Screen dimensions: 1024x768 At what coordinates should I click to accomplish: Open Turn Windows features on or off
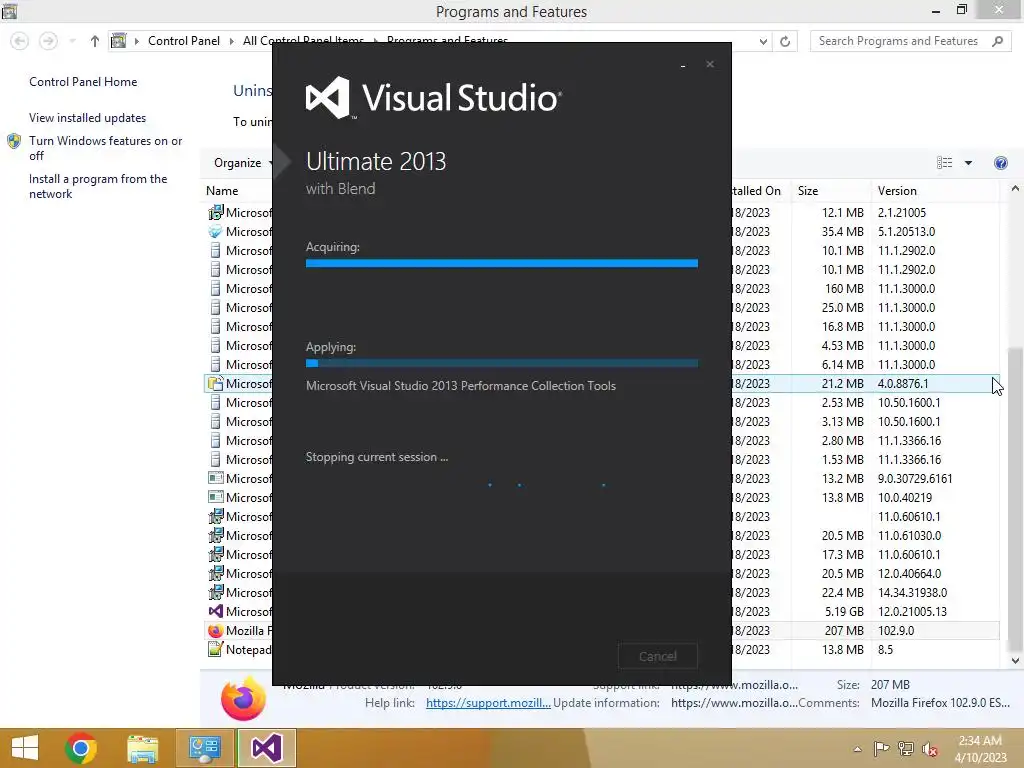(105, 148)
